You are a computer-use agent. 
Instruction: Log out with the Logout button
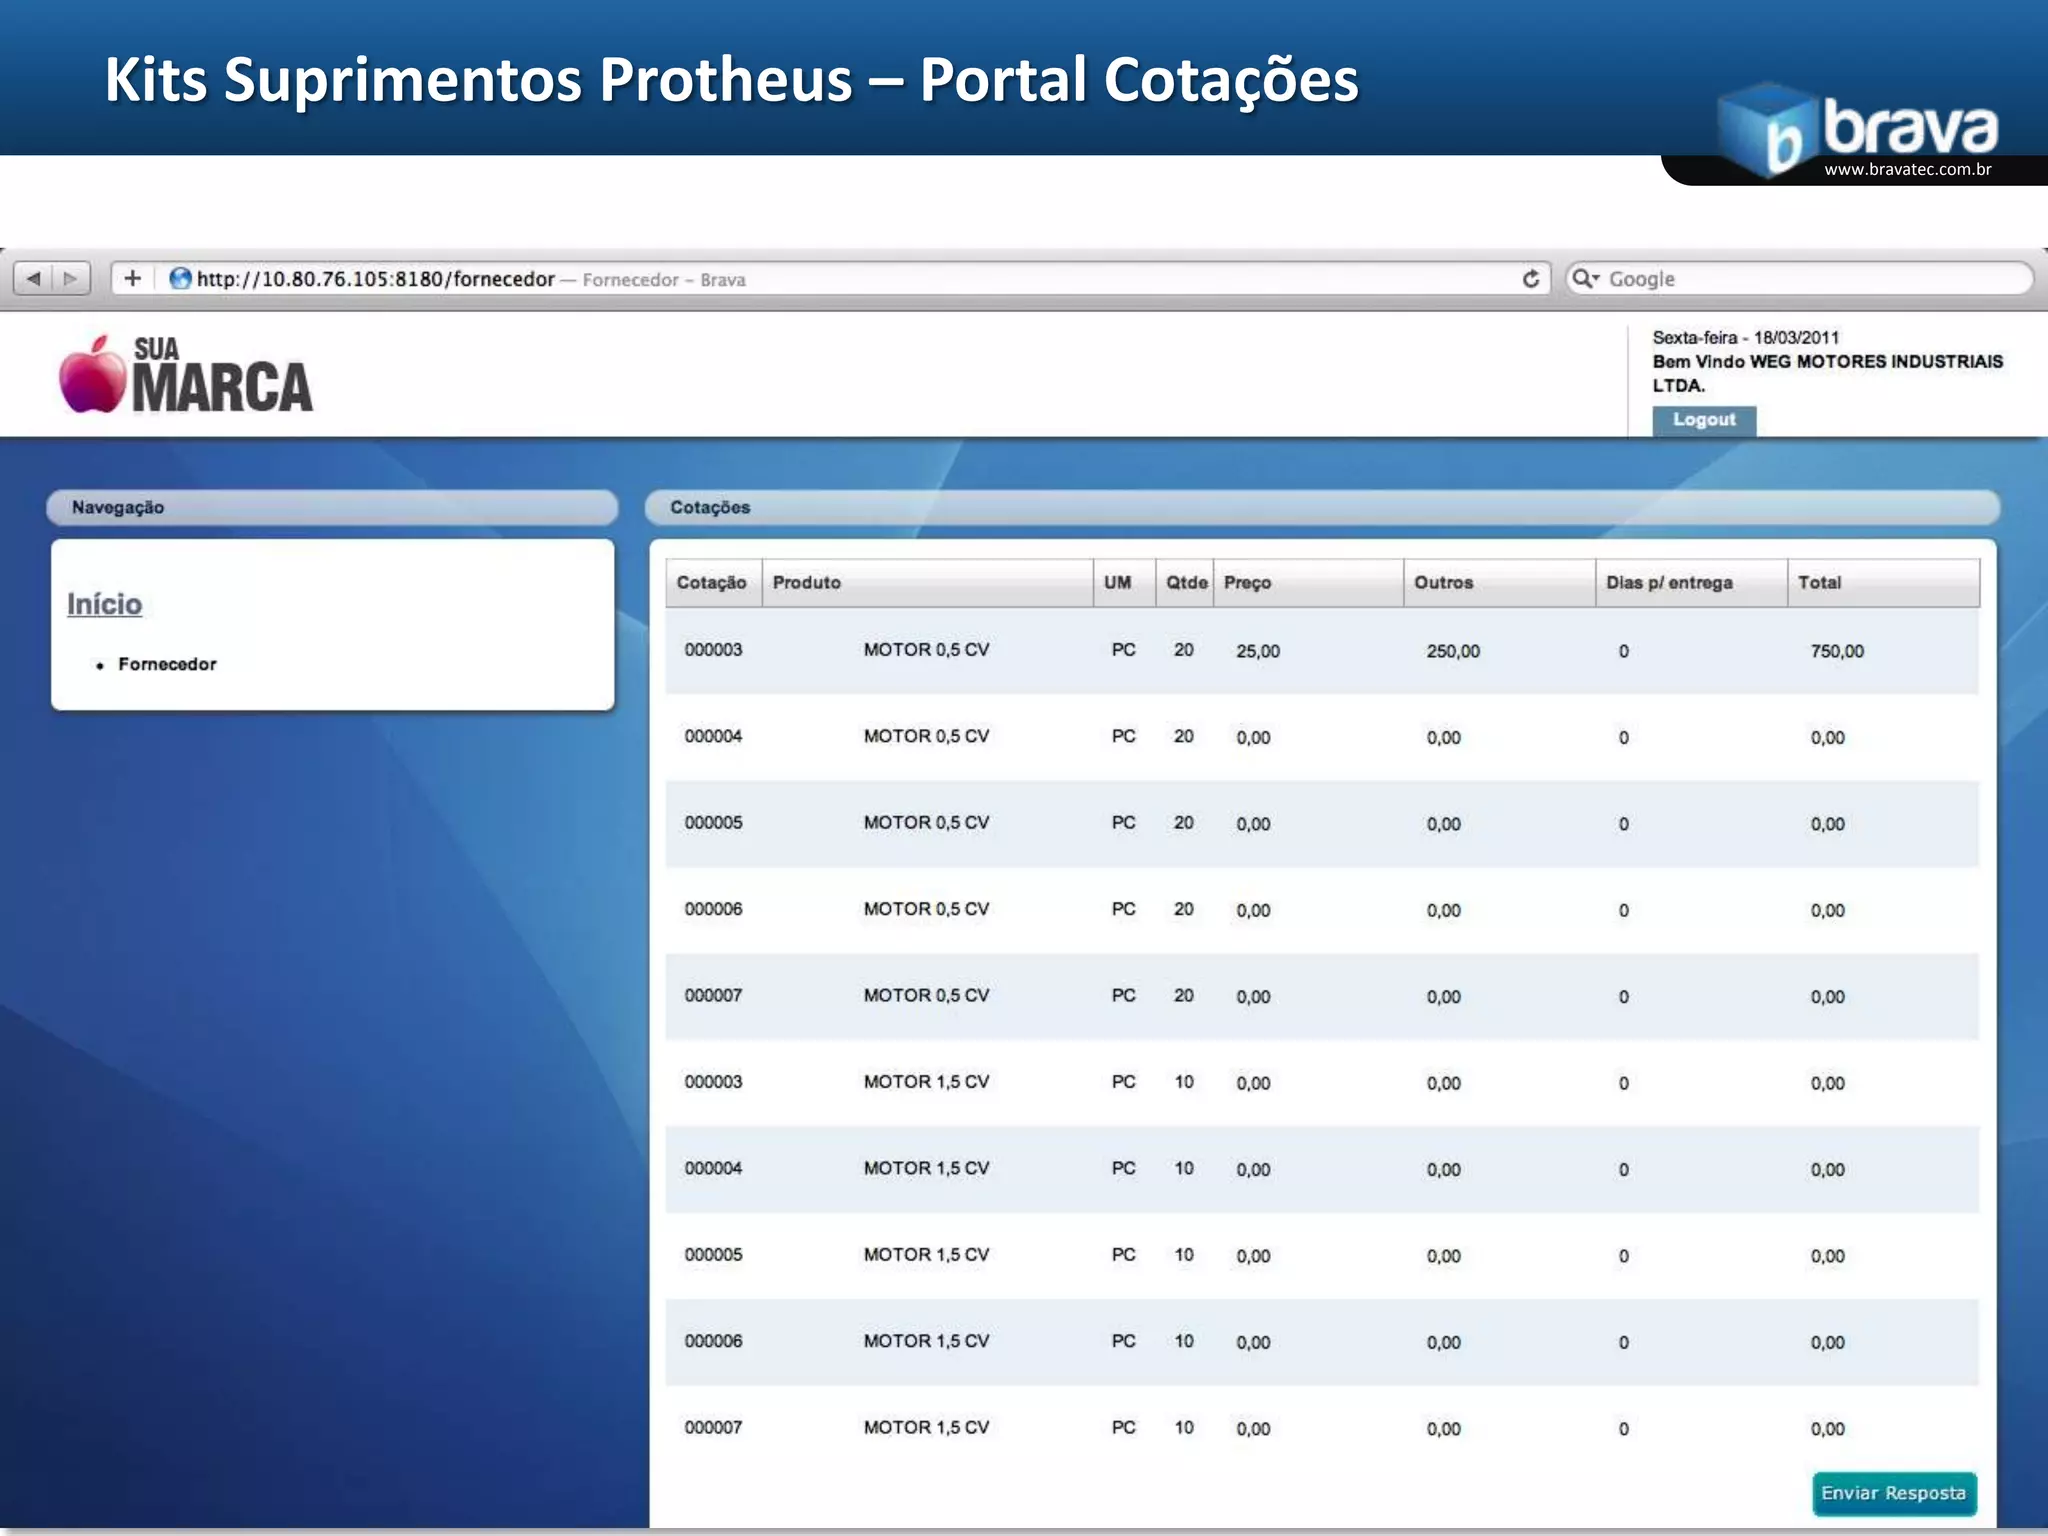tap(1703, 420)
